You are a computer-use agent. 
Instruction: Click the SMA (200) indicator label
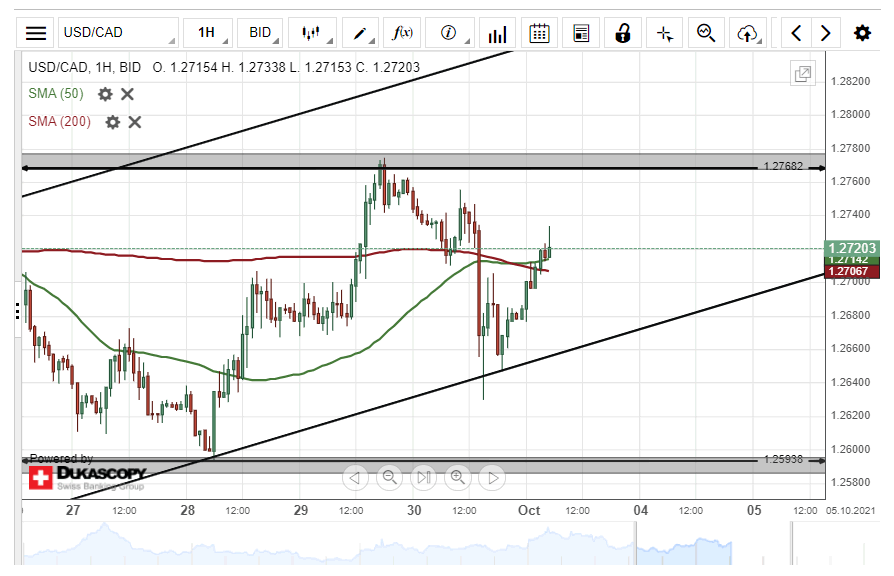(59, 121)
